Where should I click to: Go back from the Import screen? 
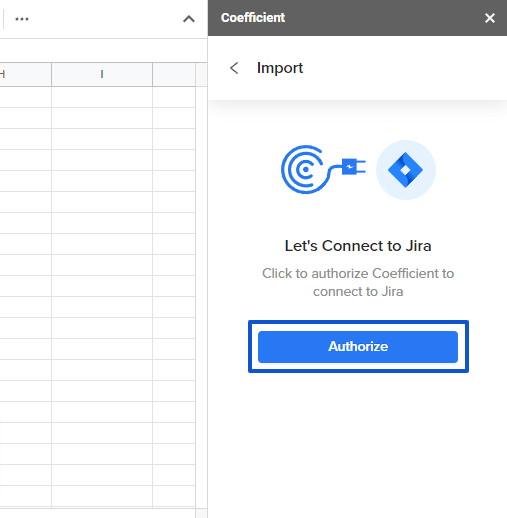pos(234,68)
